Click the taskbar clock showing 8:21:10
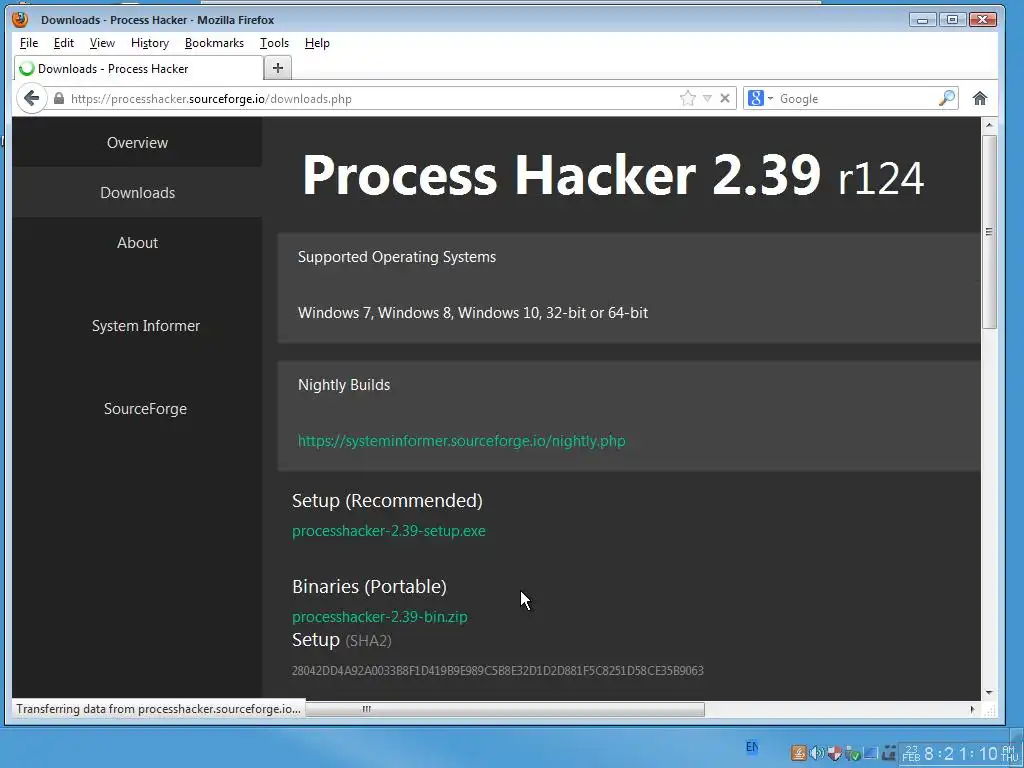The height and width of the screenshot is (768, 1024). pyautogui.click(x=960, y=754)
